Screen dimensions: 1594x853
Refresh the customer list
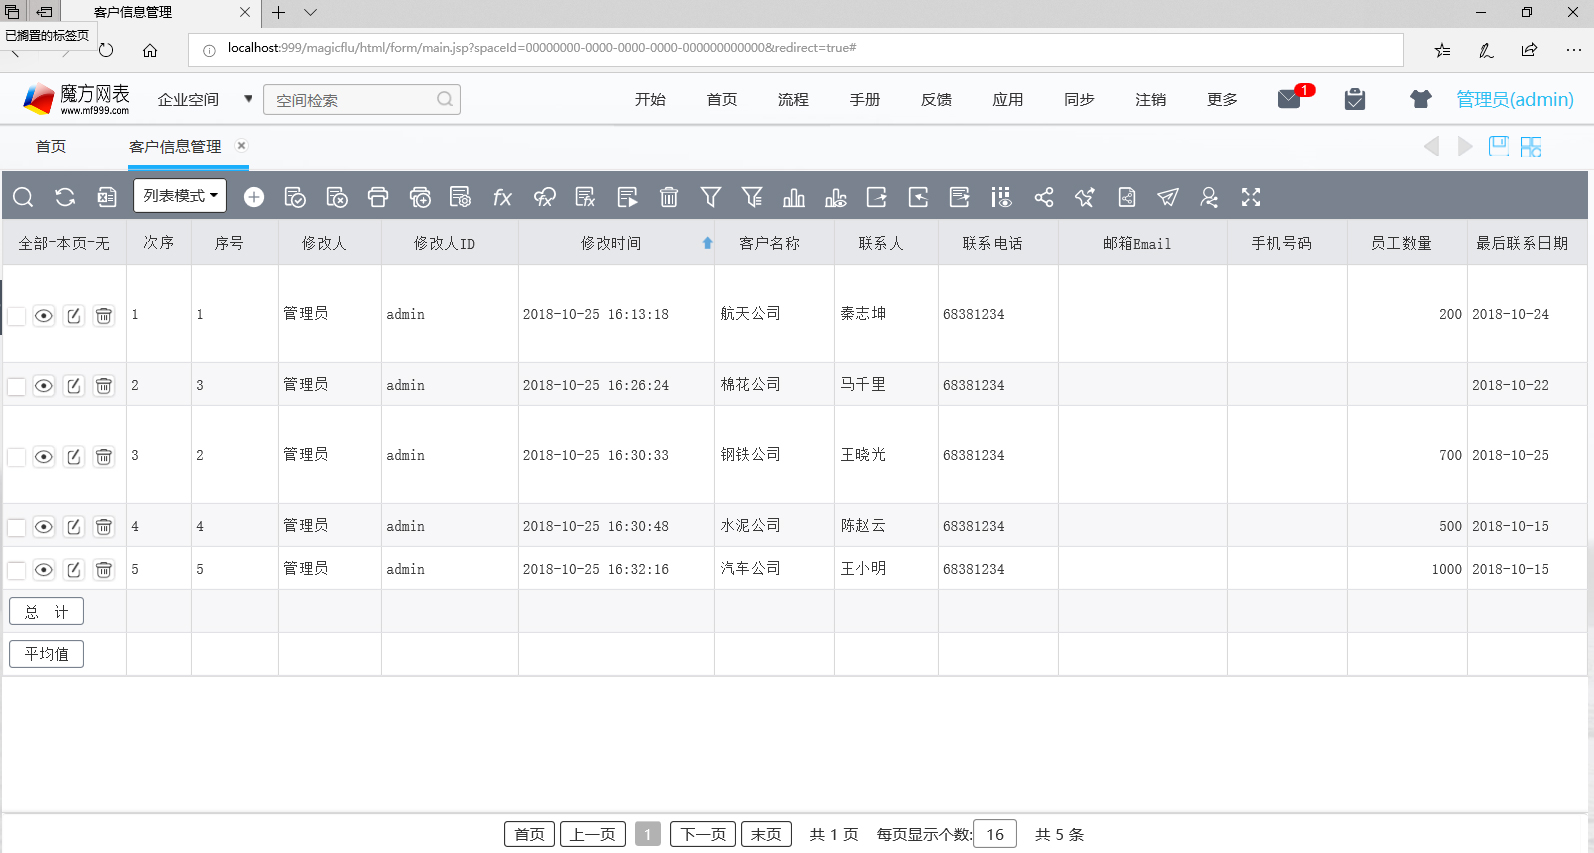click(x=65, y=197)
